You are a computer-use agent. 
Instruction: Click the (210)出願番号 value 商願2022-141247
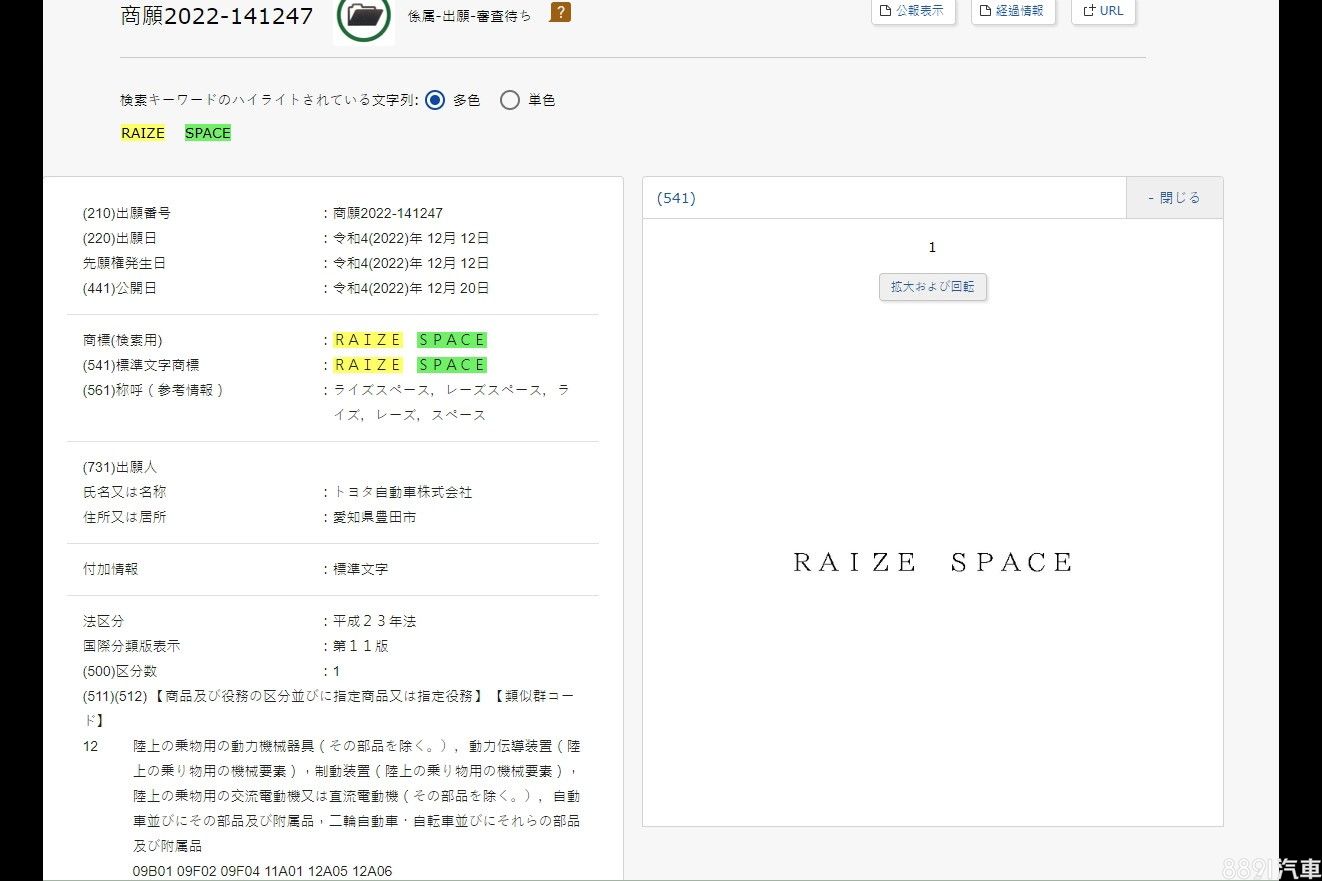click(x=388, y=213)
